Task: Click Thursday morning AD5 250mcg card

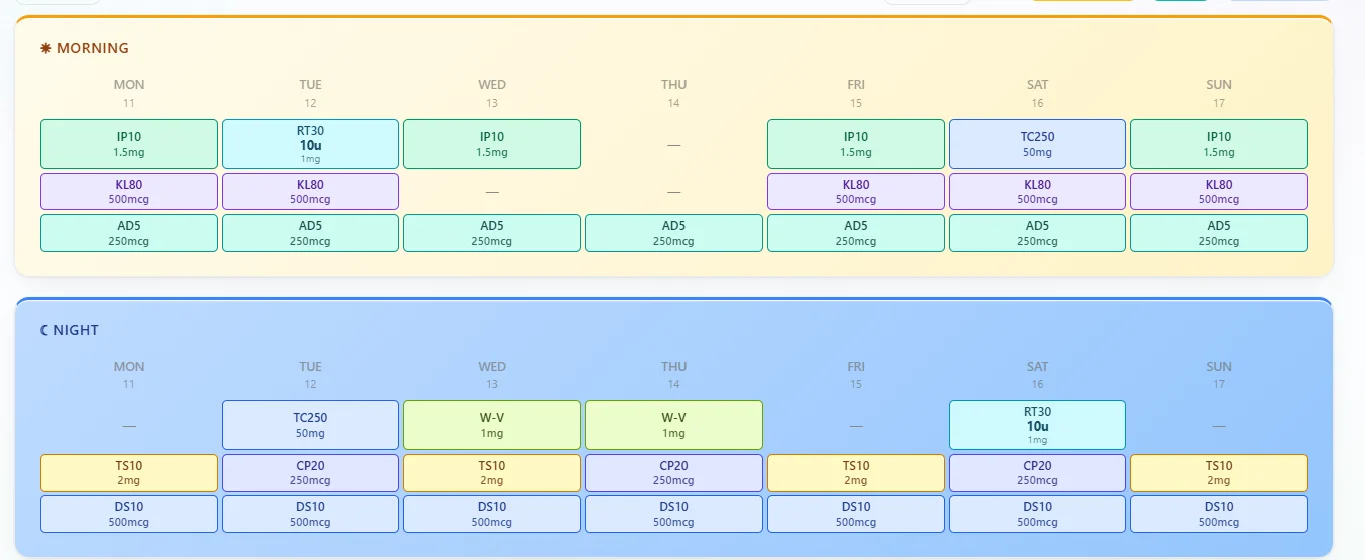Action: tap(674, 233)
